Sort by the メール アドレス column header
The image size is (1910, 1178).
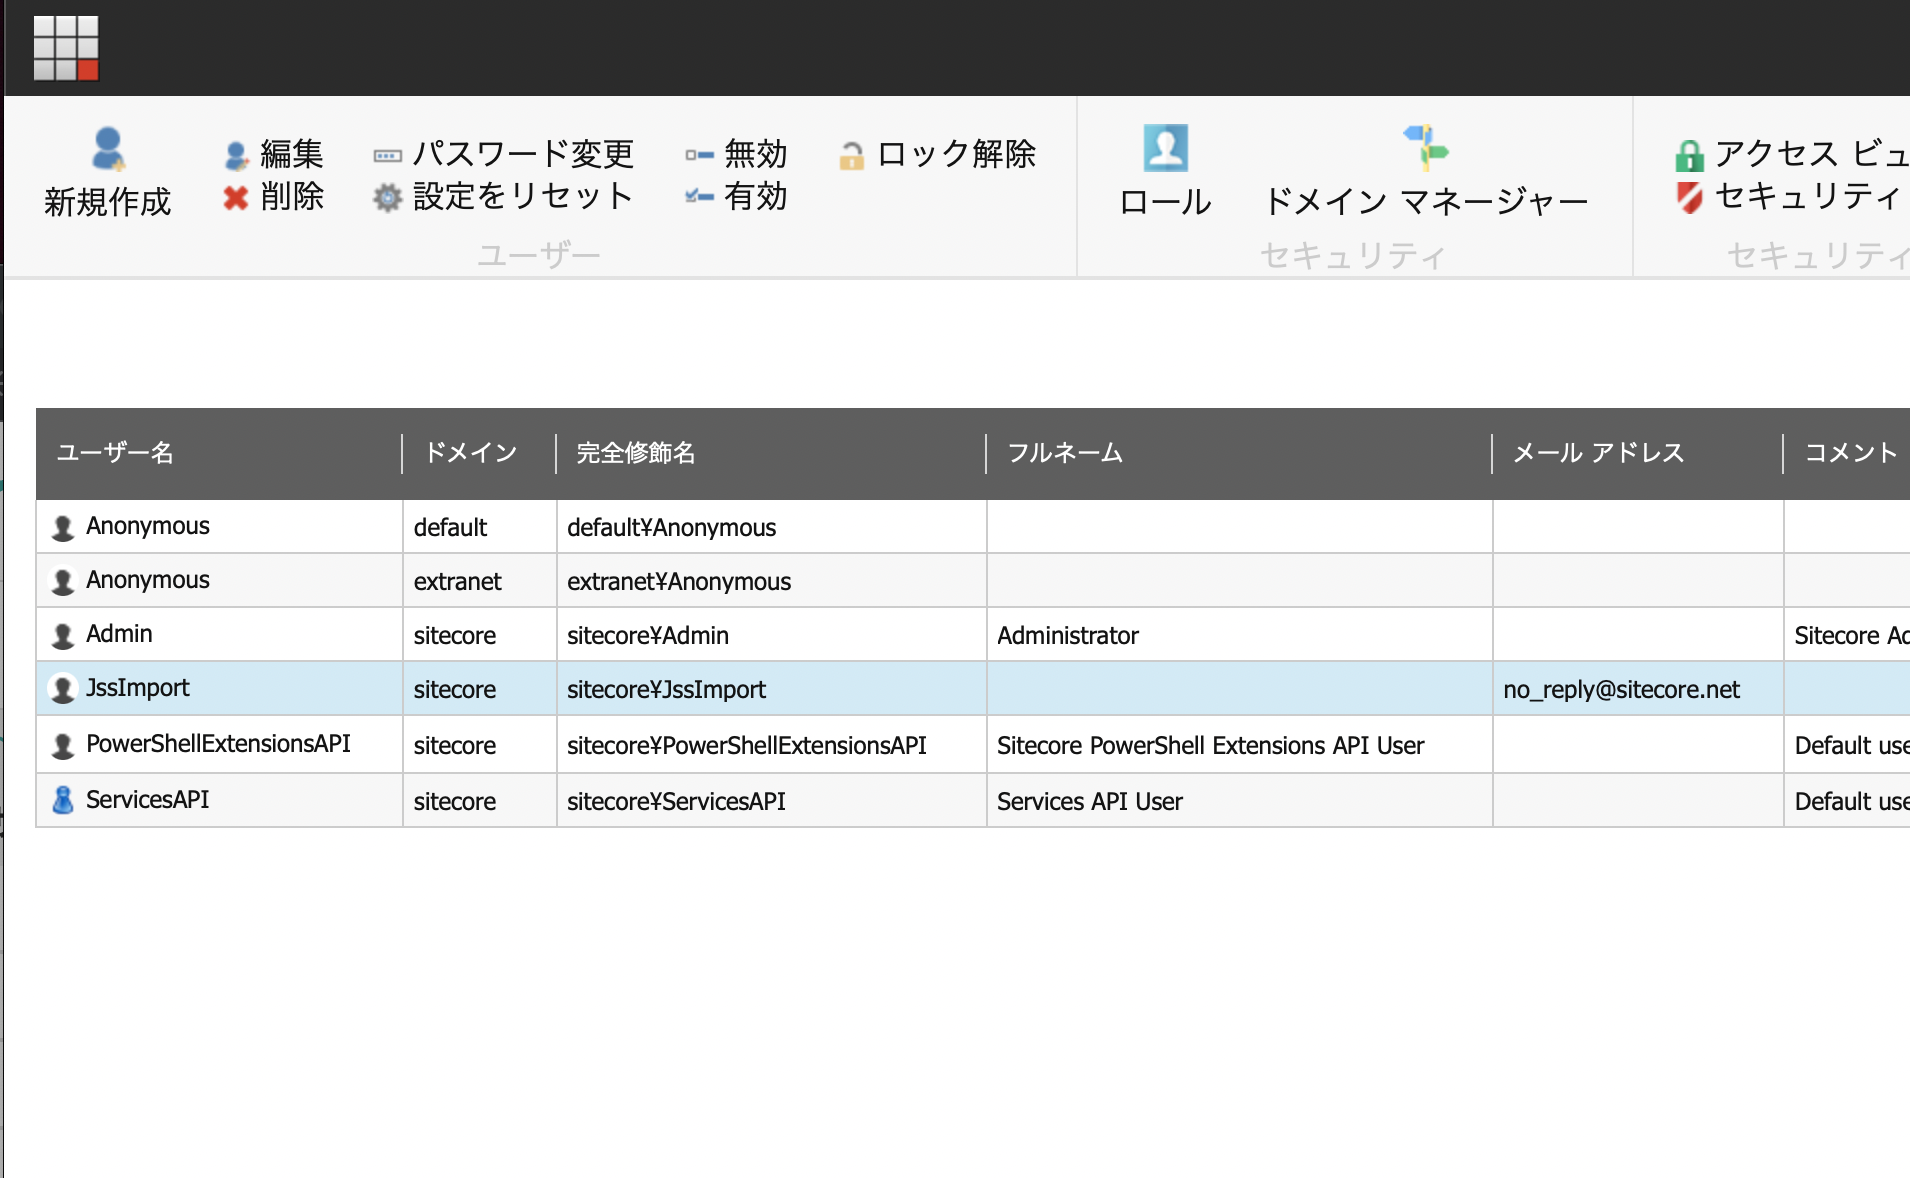(1637, 453)
